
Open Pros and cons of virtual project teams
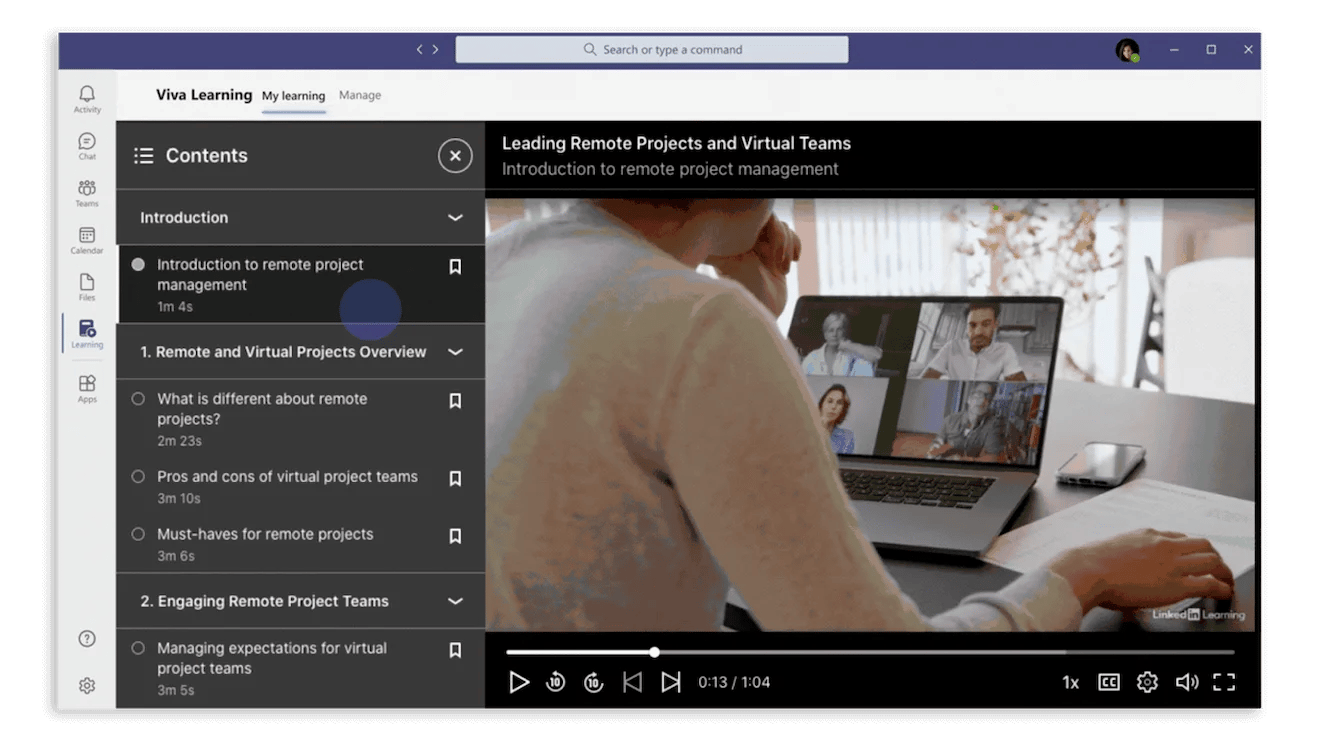pos(301,487)
